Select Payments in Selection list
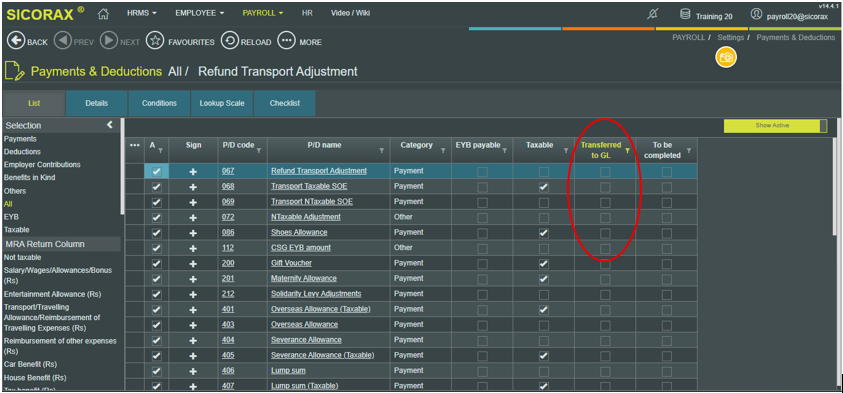This screenshot has width=843, height=393. tap(20, 139)
